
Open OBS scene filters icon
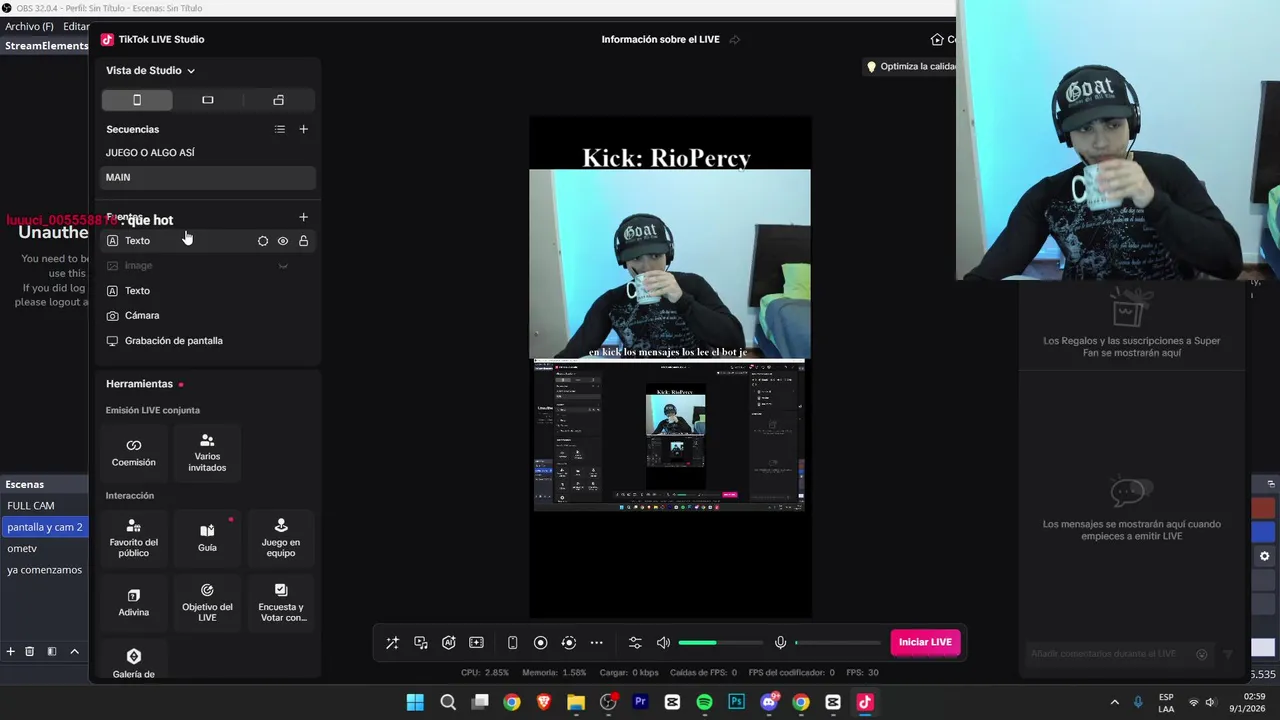52,651
